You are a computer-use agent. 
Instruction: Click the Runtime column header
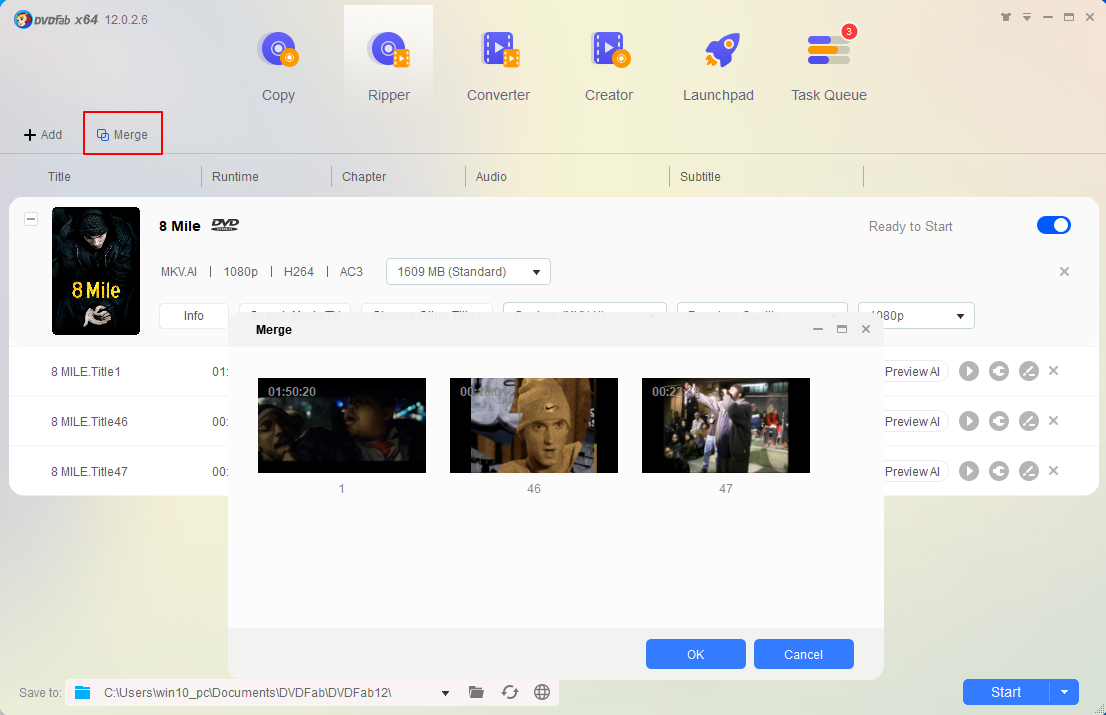click(235, 176)
